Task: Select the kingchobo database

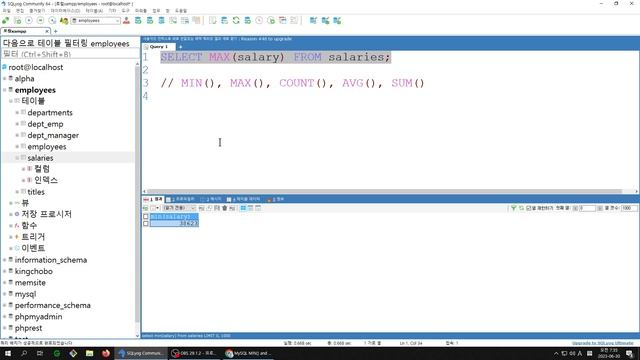Action: coord(33,271)
